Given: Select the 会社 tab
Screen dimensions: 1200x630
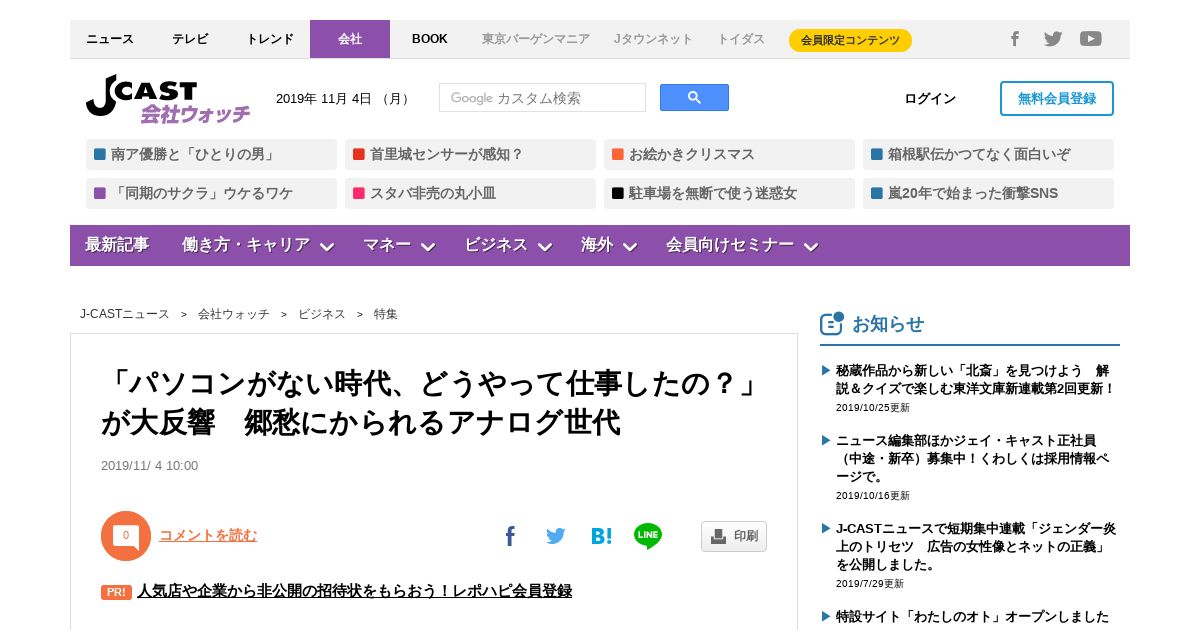Looking at the screenshot, I should [x=350, y=39].
